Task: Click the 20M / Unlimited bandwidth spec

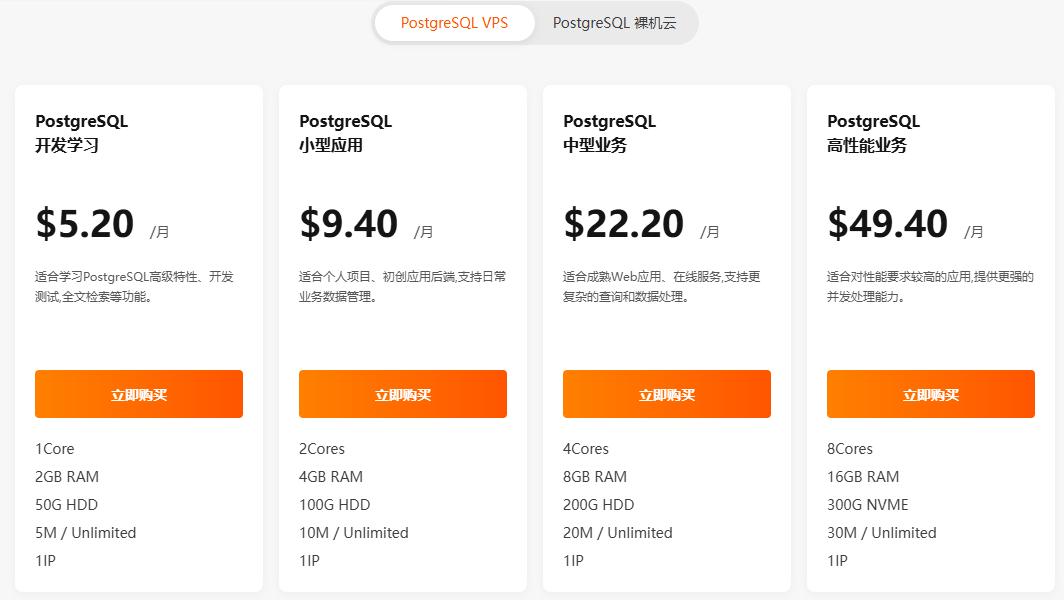Action: click(620, 533)
